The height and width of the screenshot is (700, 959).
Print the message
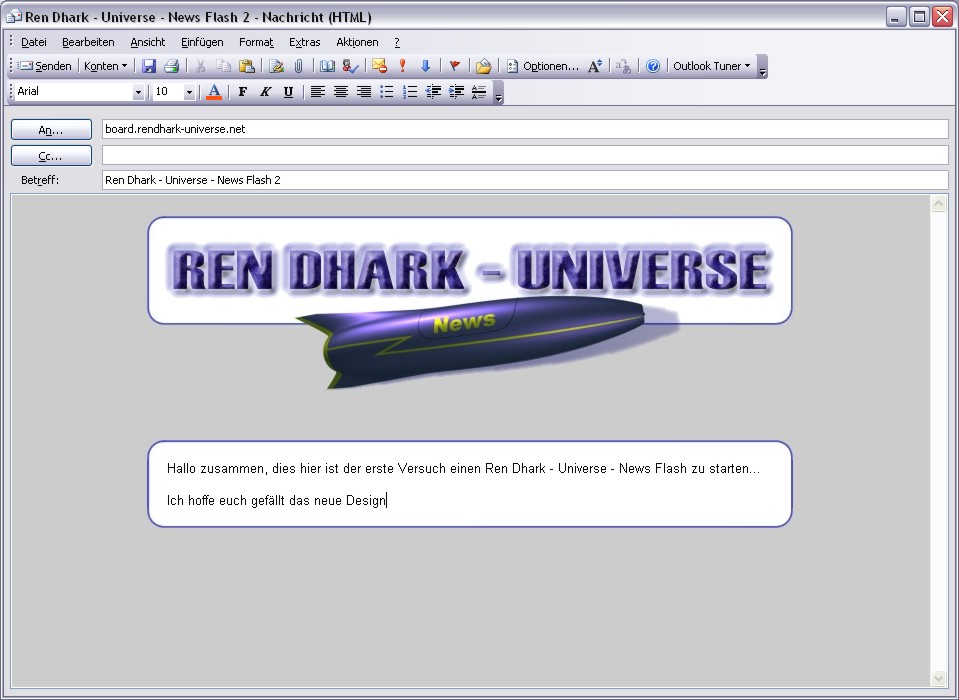172,66
